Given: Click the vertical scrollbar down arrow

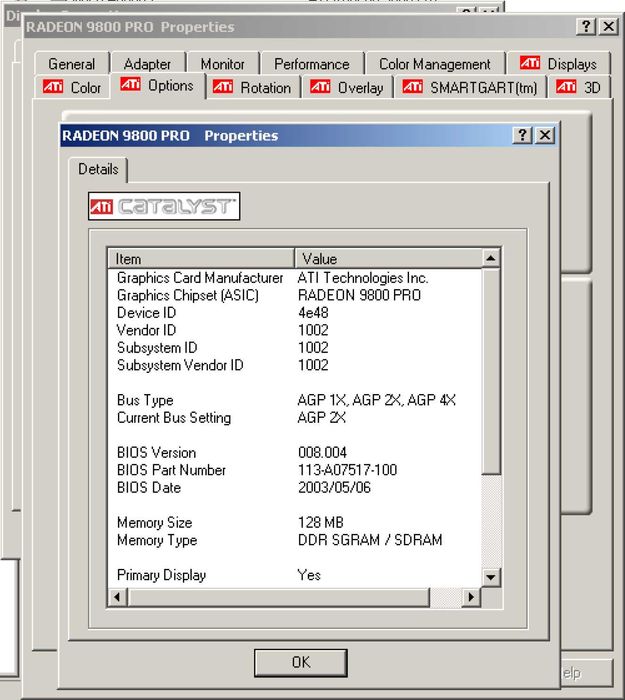Looking at the screenshot, I should (x=491, y=577).
